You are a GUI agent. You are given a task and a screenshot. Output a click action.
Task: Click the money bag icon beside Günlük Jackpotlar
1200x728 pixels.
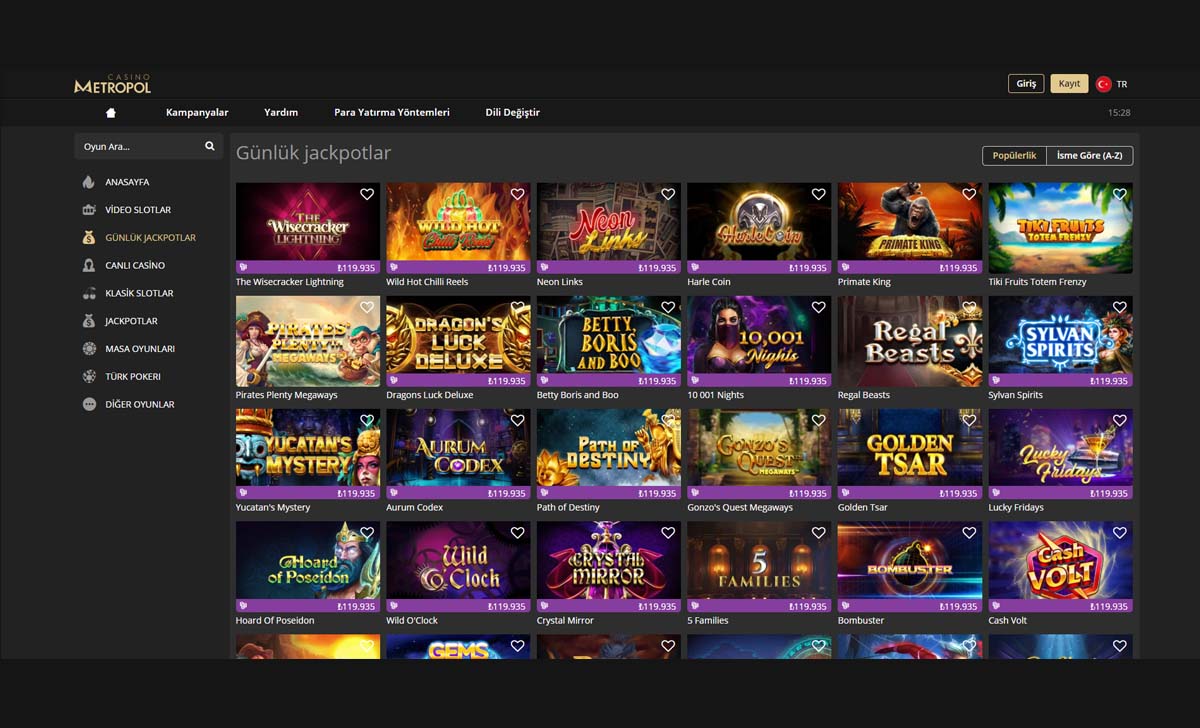point(89,238)
